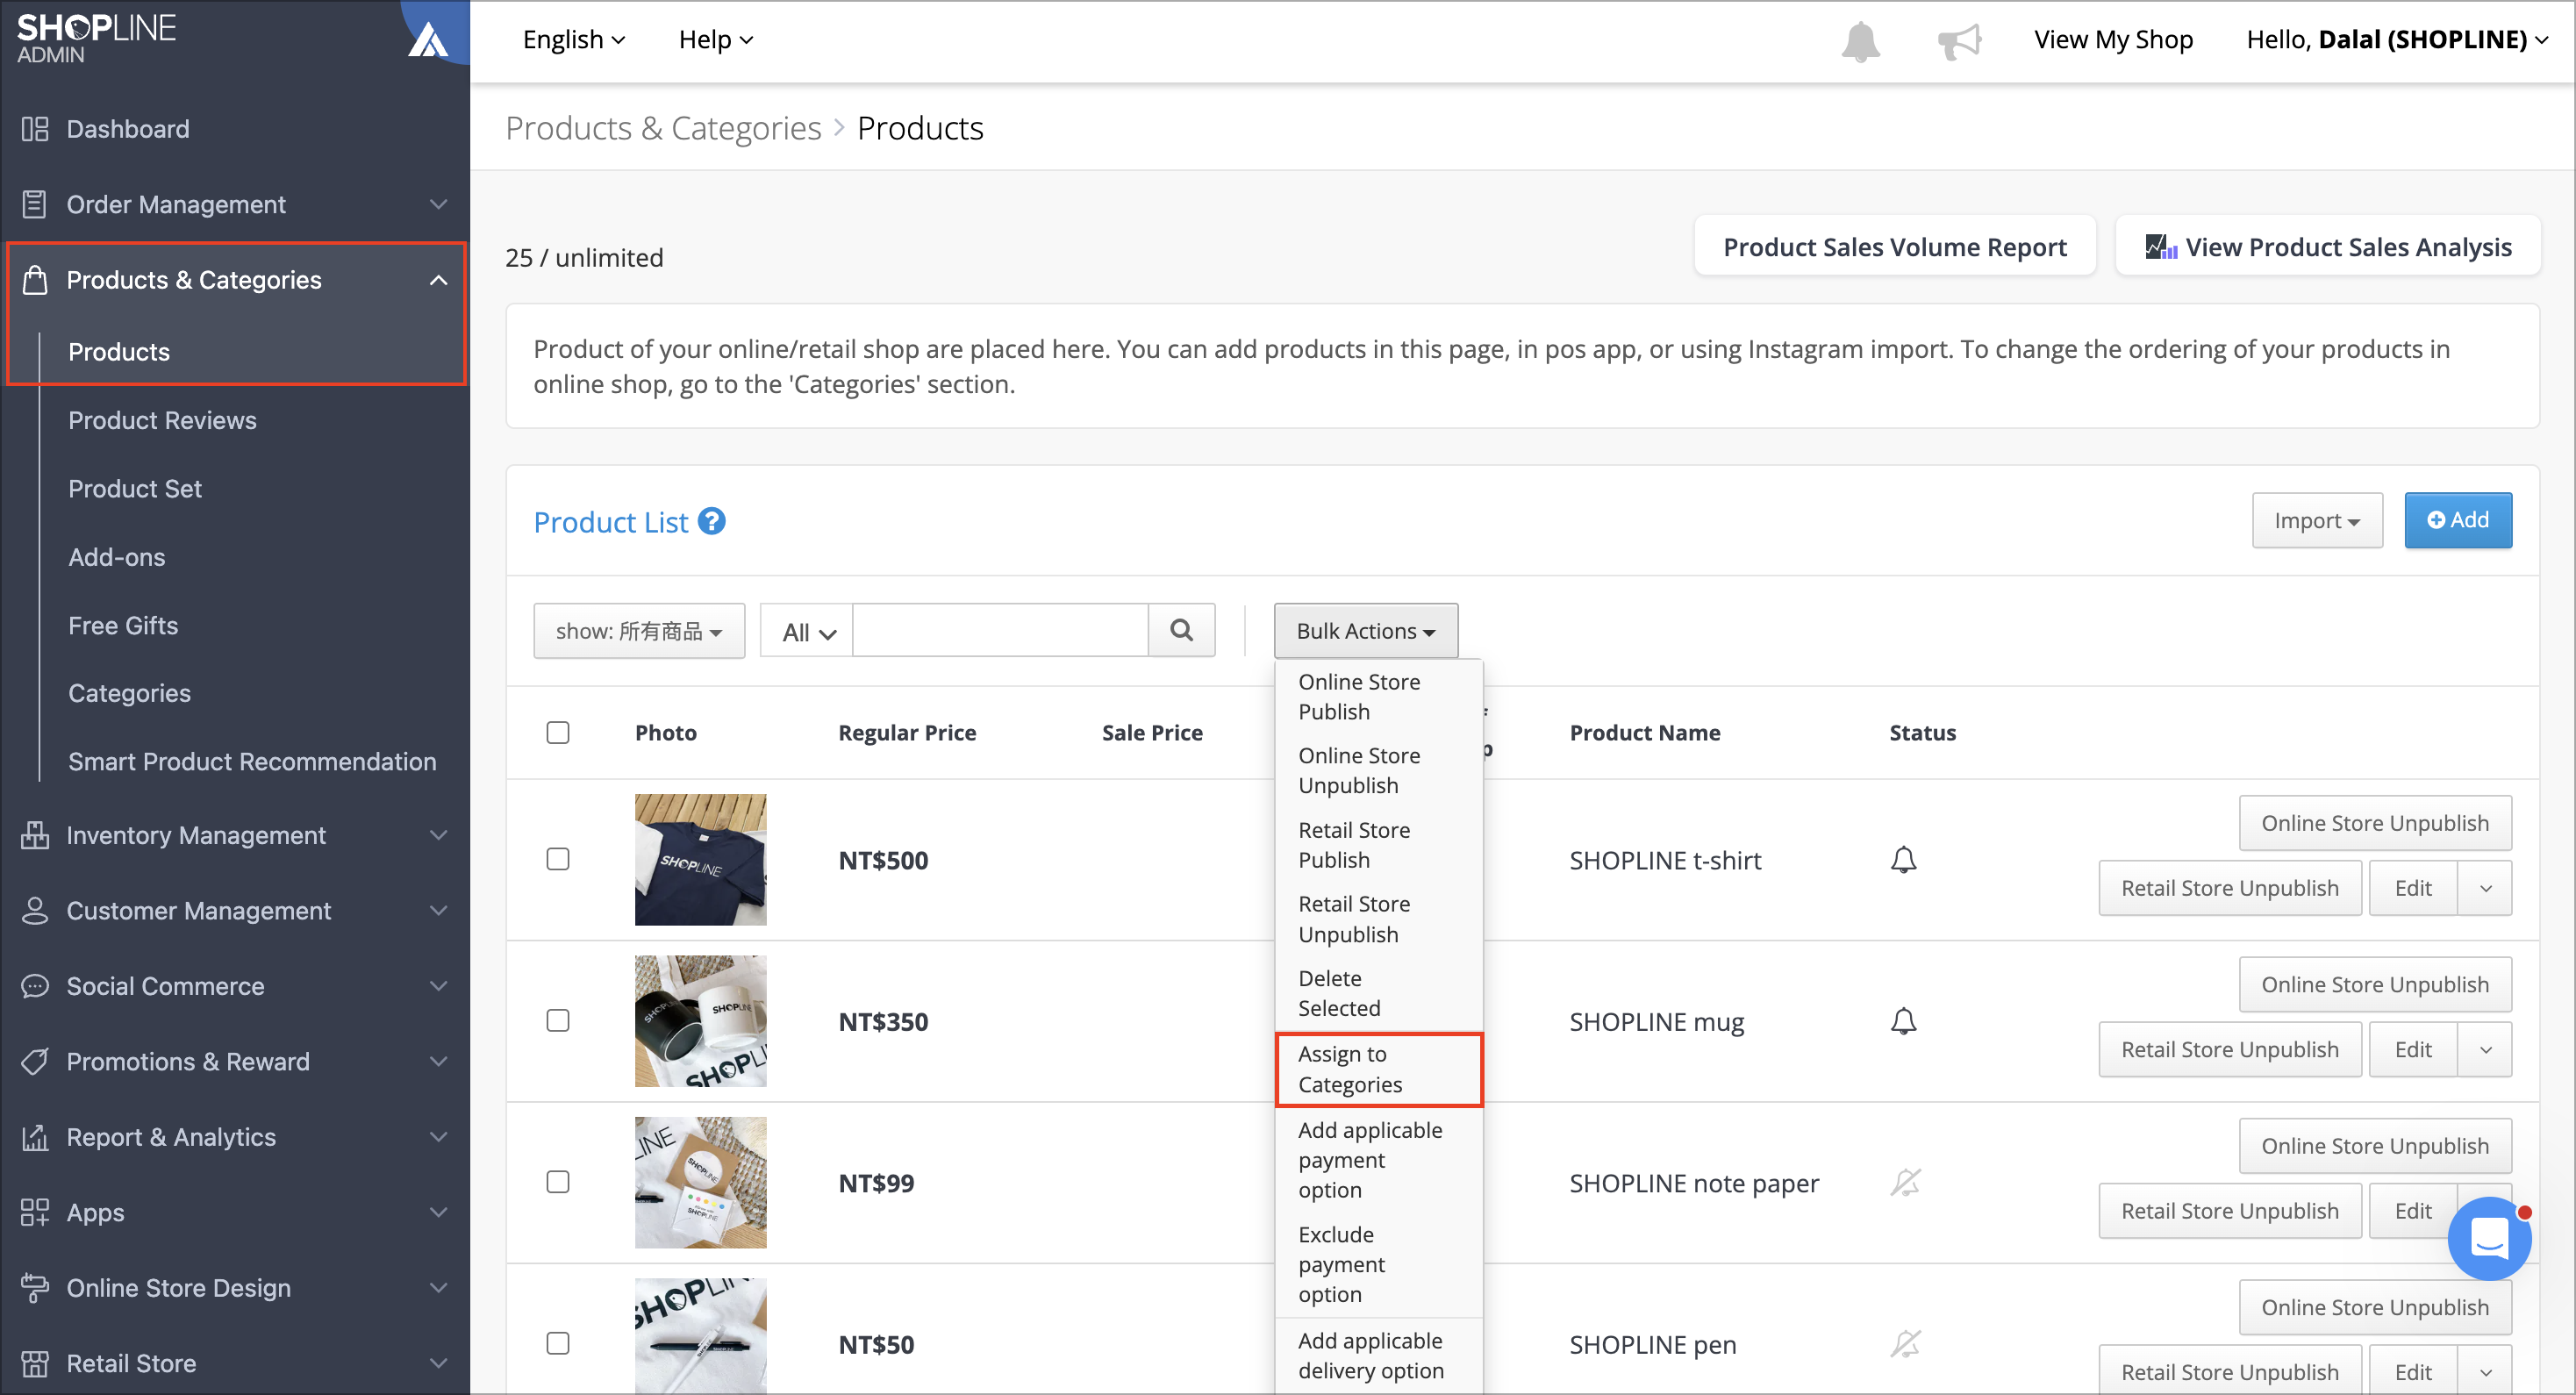Open Product Reviews in sidebar
Image resolution: width=2576 pixels, height=1395 pixels.
pos(162,420)
